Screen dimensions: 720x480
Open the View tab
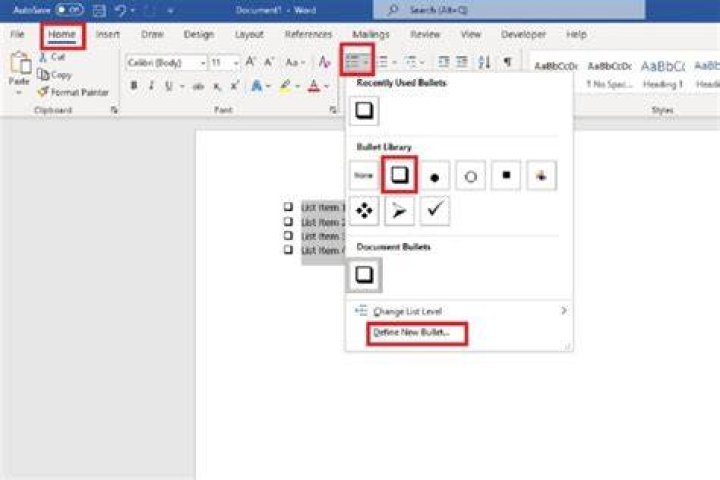point(471,34)
